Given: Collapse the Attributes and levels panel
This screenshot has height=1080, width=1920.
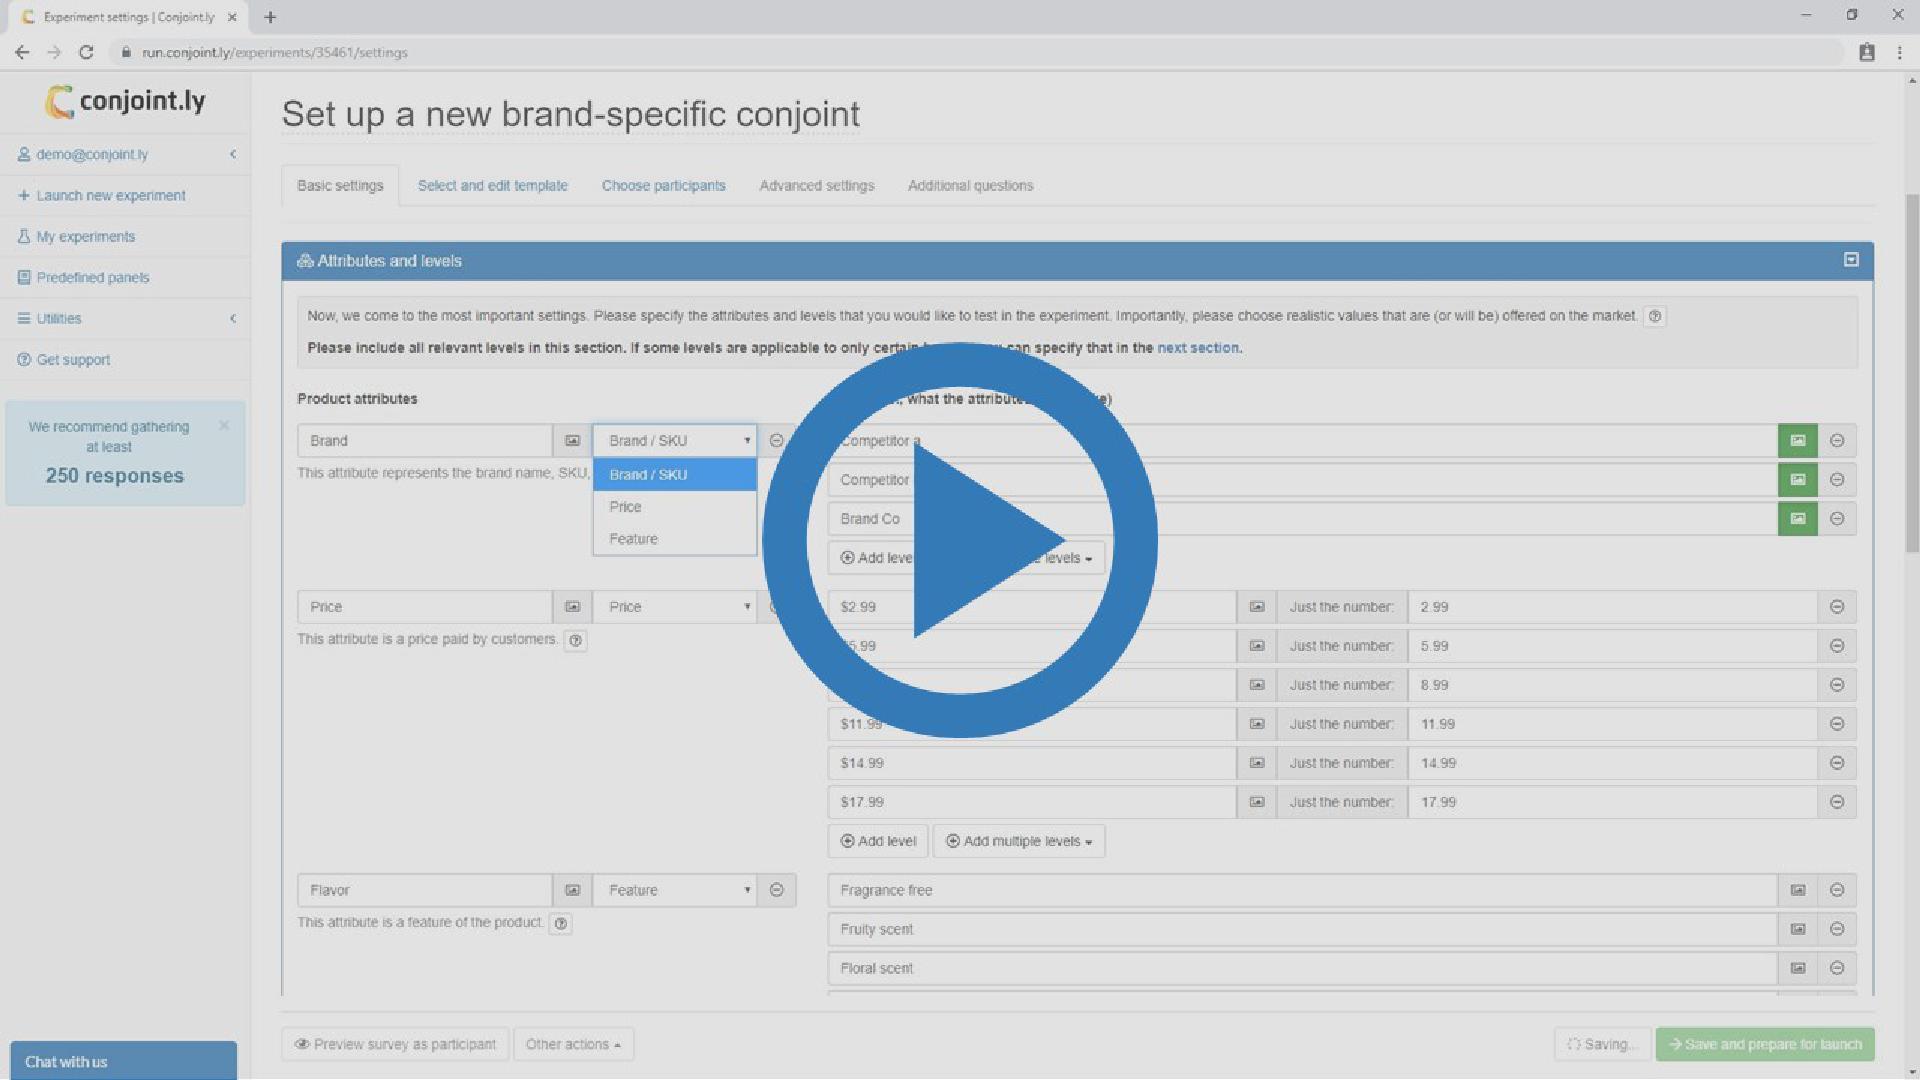Looking at the screenshot, I should coord(1851,260).
